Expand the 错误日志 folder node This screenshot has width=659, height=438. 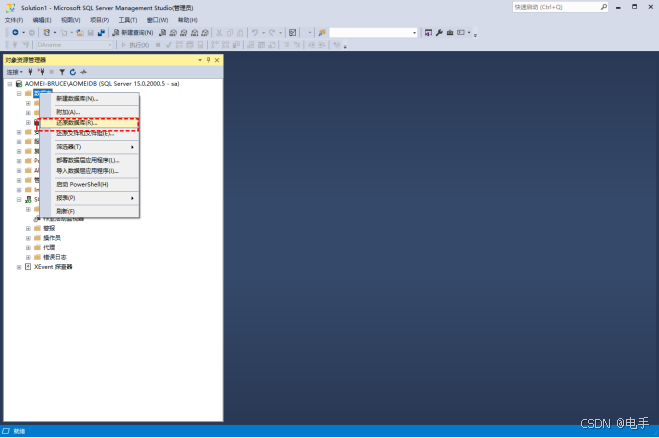click(28, 257)
